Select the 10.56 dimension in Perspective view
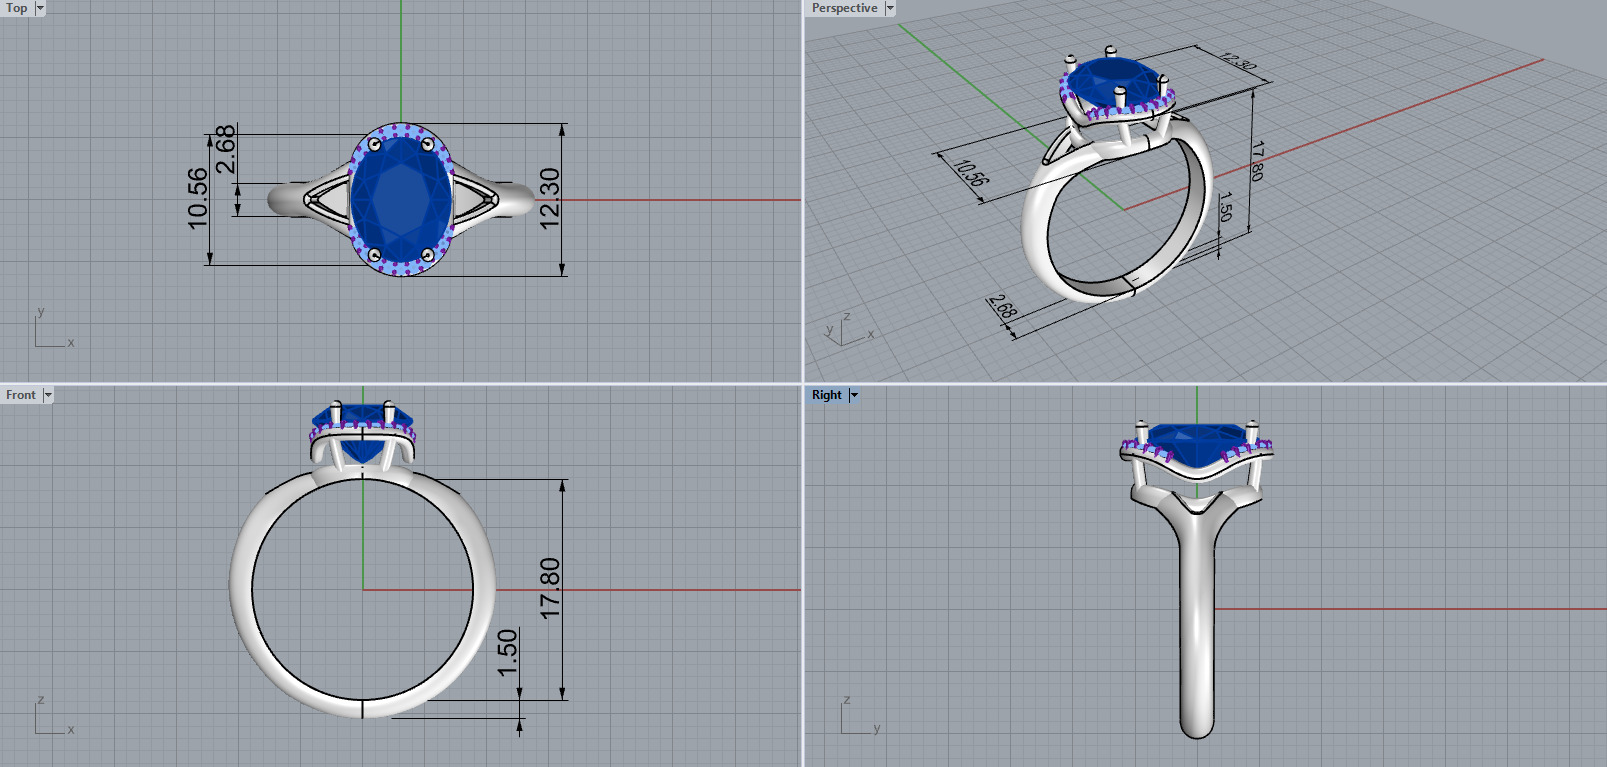 coord(971,173)
